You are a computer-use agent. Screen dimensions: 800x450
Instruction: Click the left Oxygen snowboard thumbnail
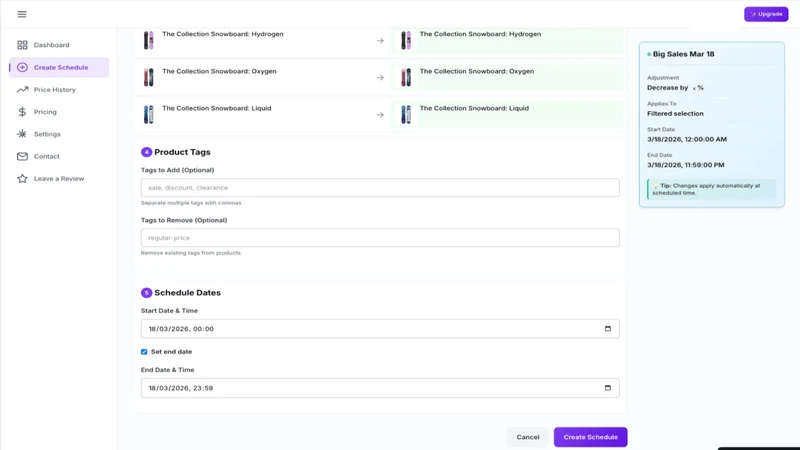[x=148, y=78]
